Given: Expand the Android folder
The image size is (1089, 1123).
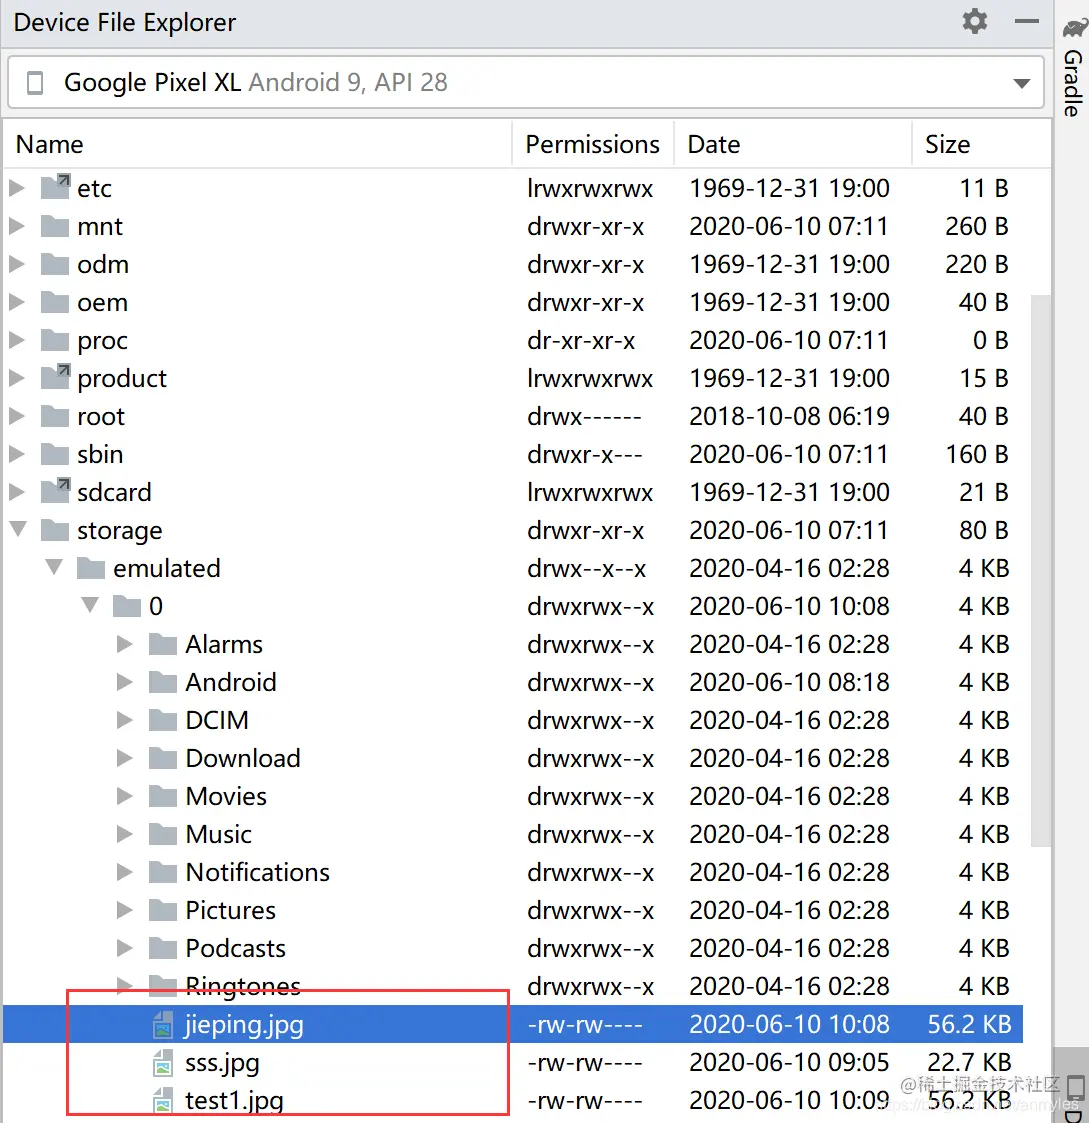Looking at the screenshot, I should (125, 682).
